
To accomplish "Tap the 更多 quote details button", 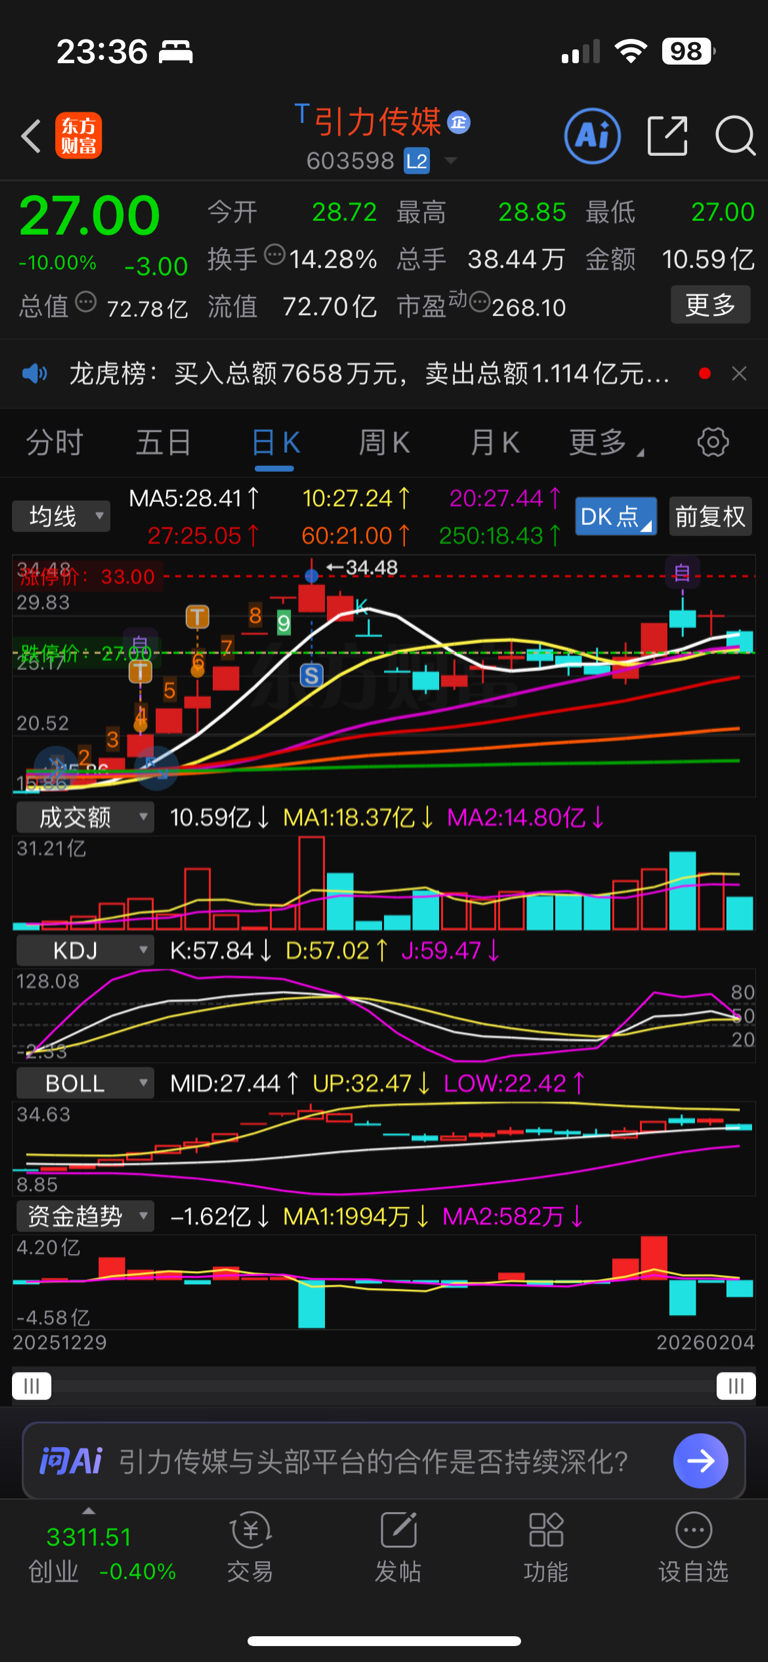I will click(x=710, y=304).
